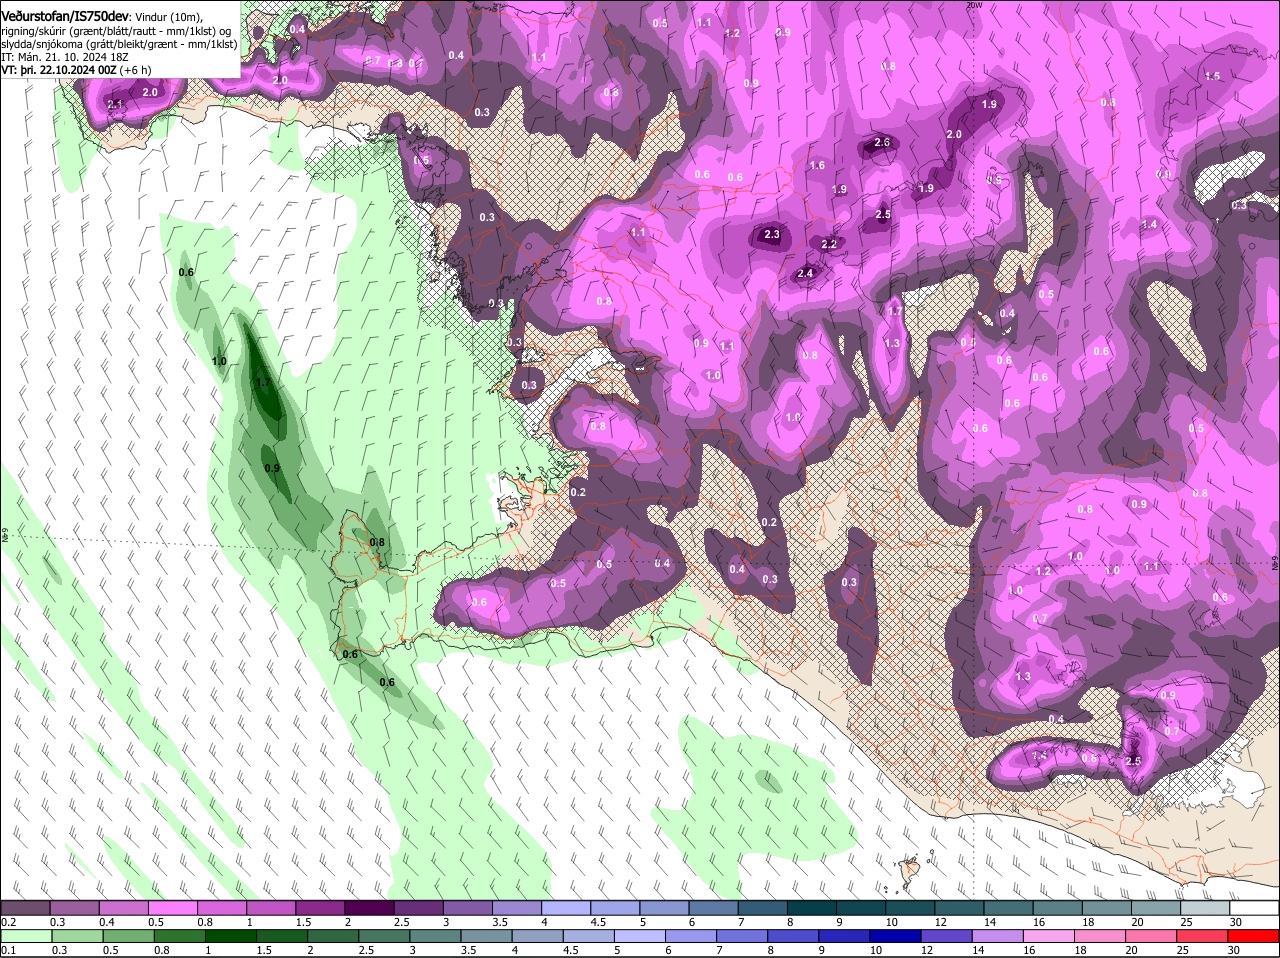1280x958 pixels.
Task: Select purple 1.5 swatch on snow scale
Action: [320, 907]
